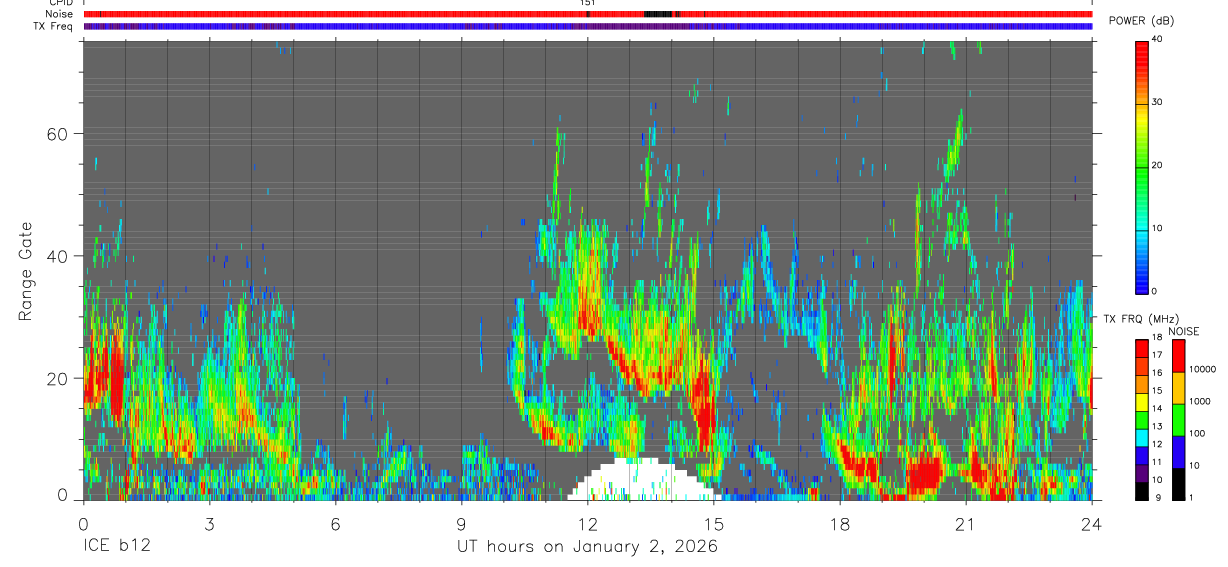Click the 'UT hours on January 2, 2026' axis title
Viewport: 1228px width, 567px height.
(x=587, y=547)
